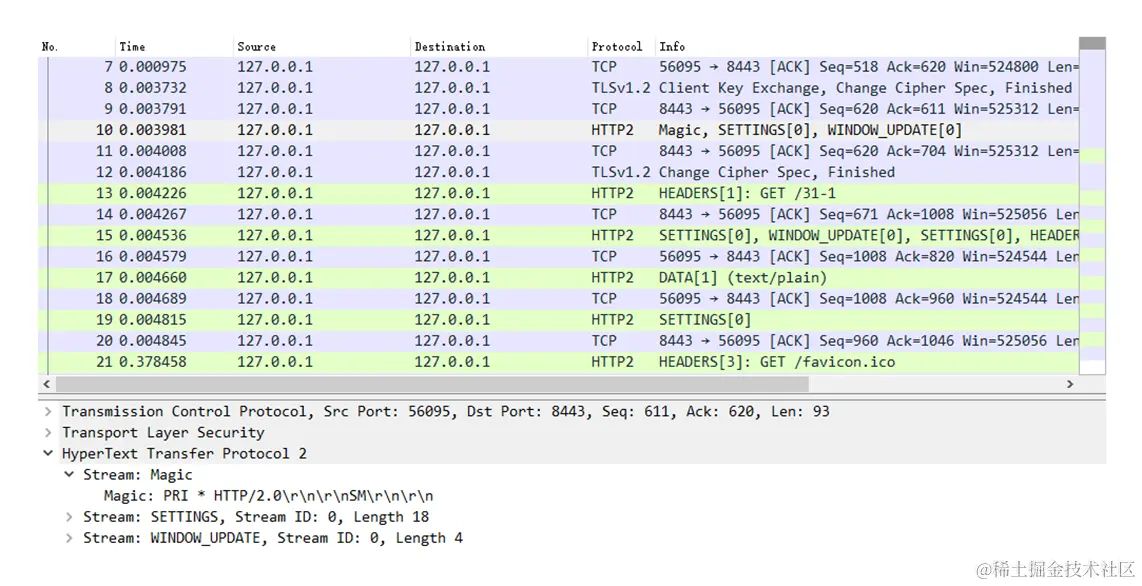The width and height of the screenshot is (1142, 586).
Task: Expand the Transport Layer Security section
Action: point(48,432)
